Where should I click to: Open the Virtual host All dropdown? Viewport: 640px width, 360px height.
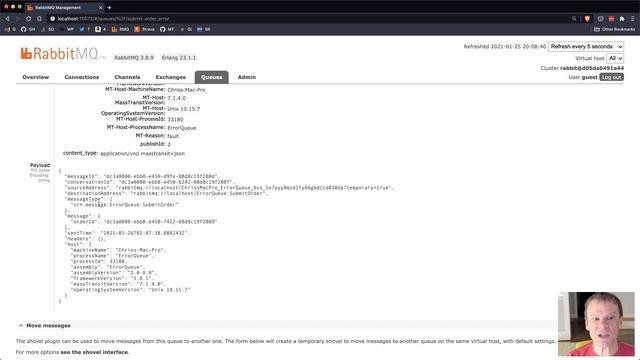(615, 58)
